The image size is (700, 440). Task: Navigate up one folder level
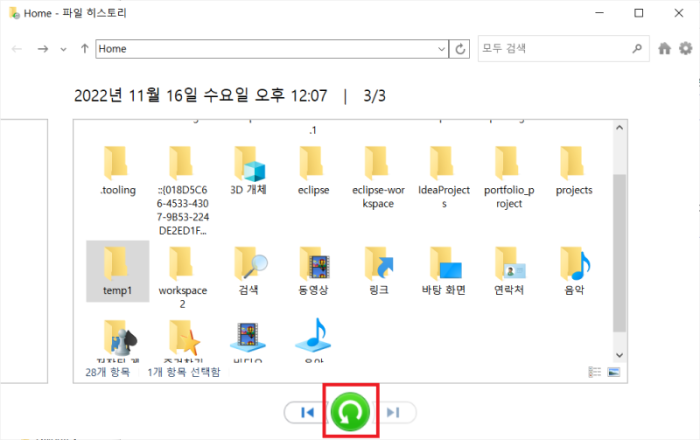[x=84, y=48]
